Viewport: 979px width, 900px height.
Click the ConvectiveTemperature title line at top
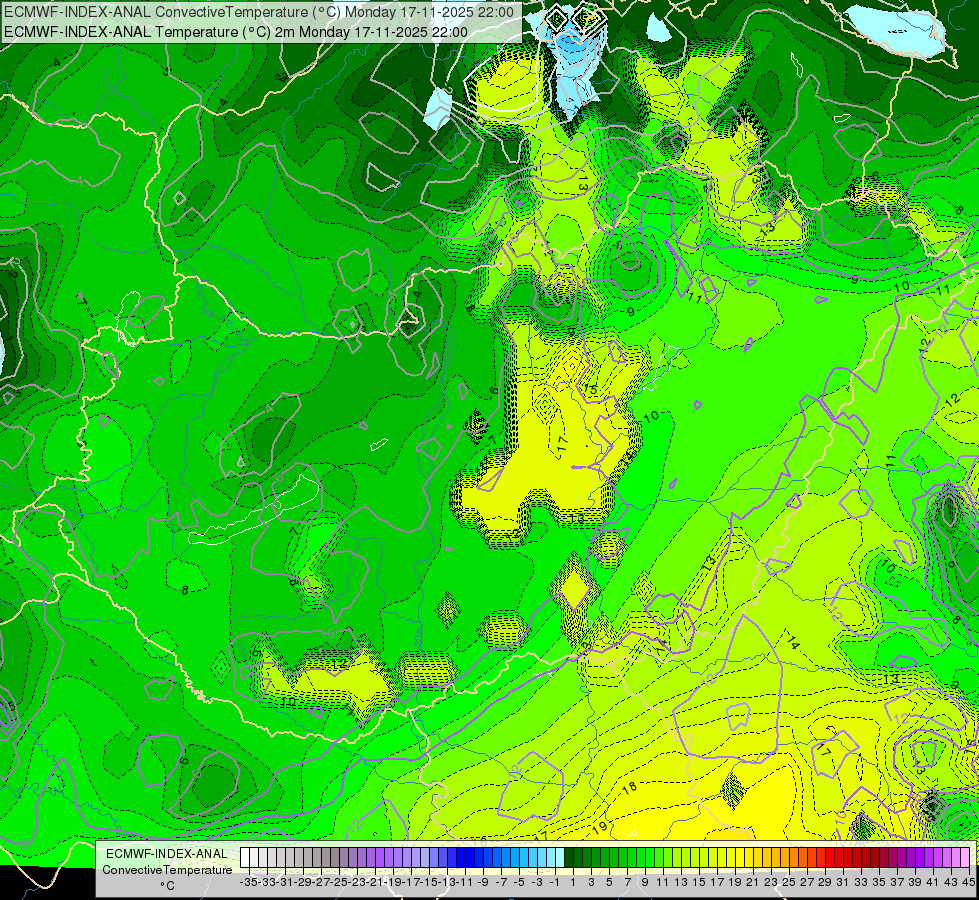pyautogui.click(x=259, y=12)
